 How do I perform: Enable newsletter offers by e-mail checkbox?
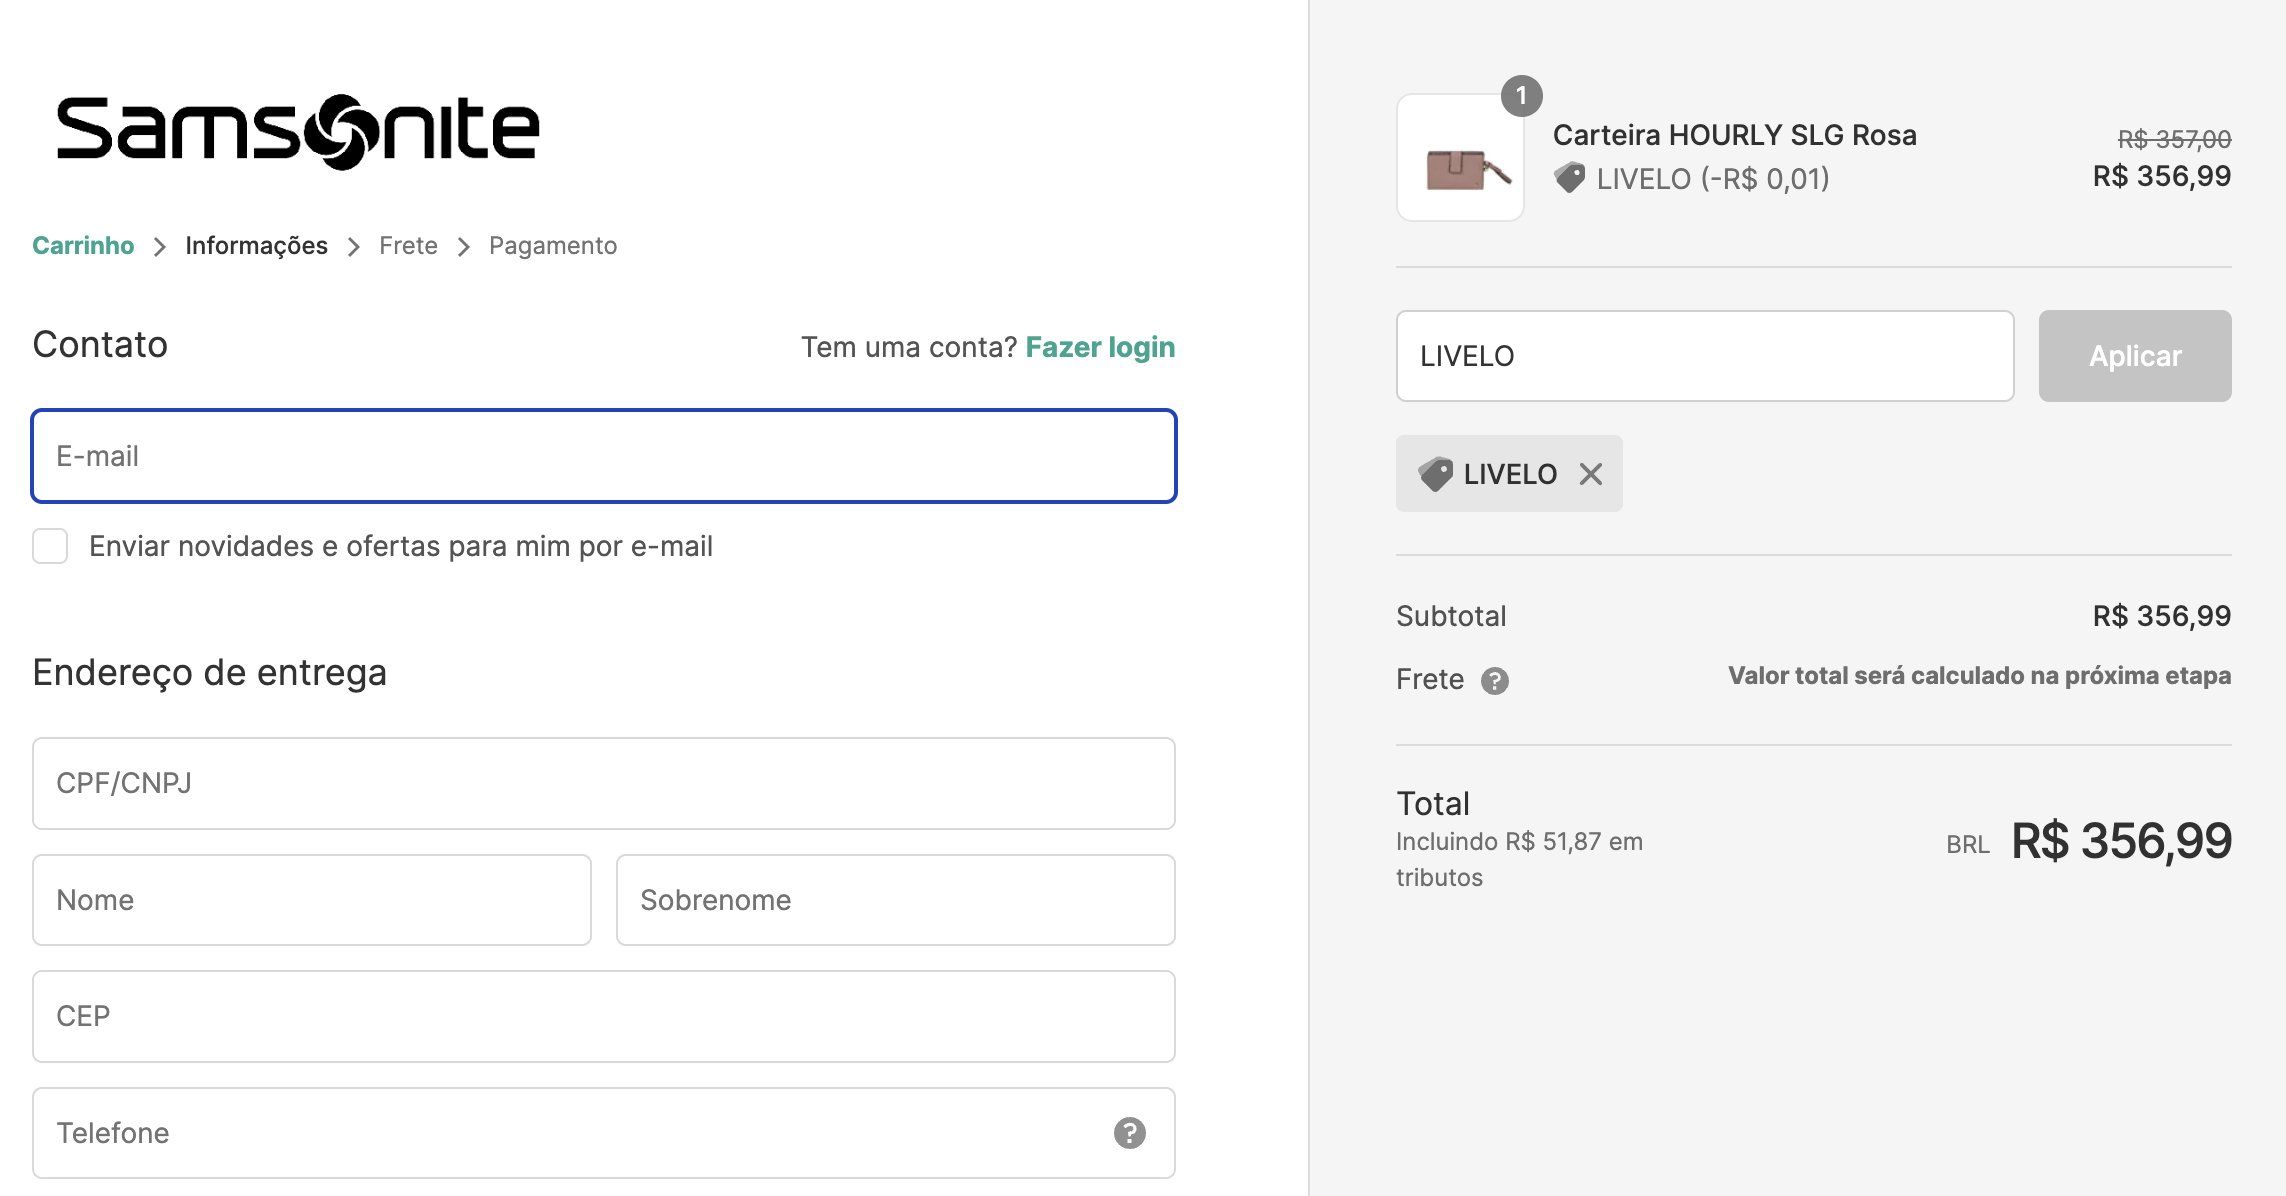click(x=50, y=546)
